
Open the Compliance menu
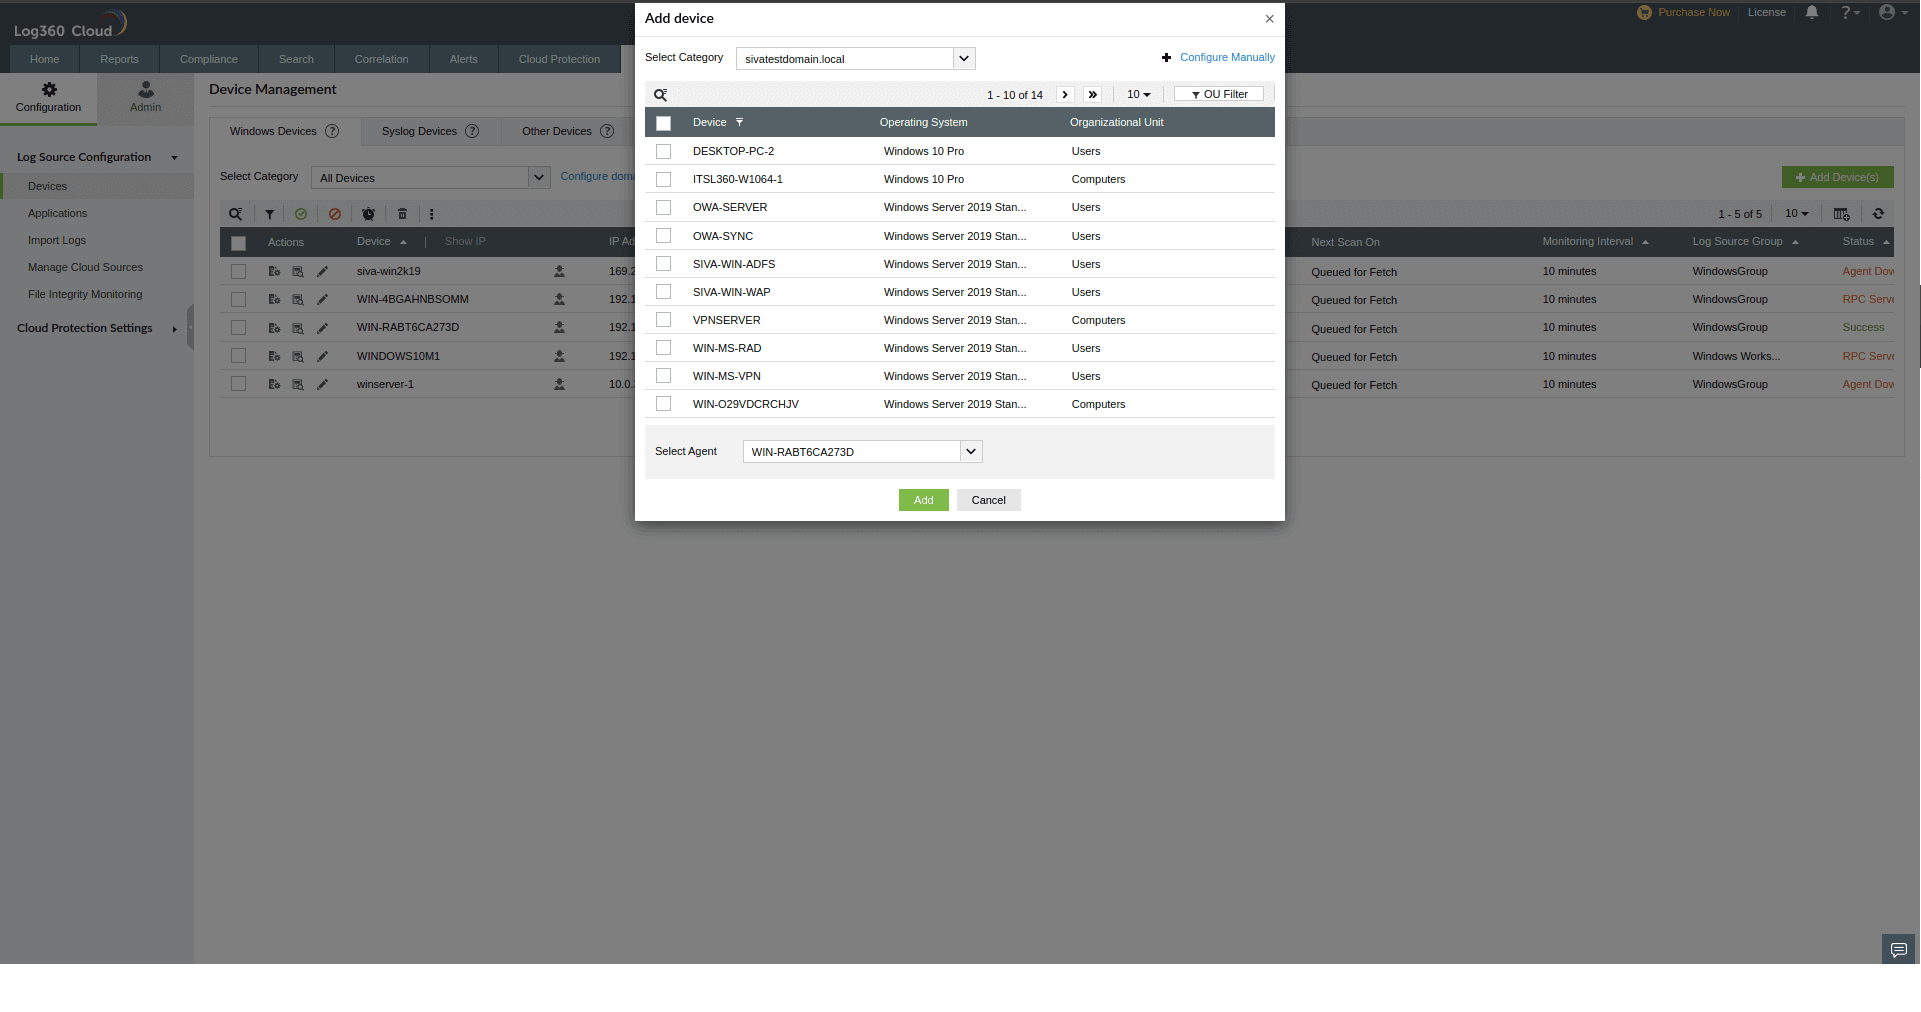pyautogui.click(x=208, y=59)
